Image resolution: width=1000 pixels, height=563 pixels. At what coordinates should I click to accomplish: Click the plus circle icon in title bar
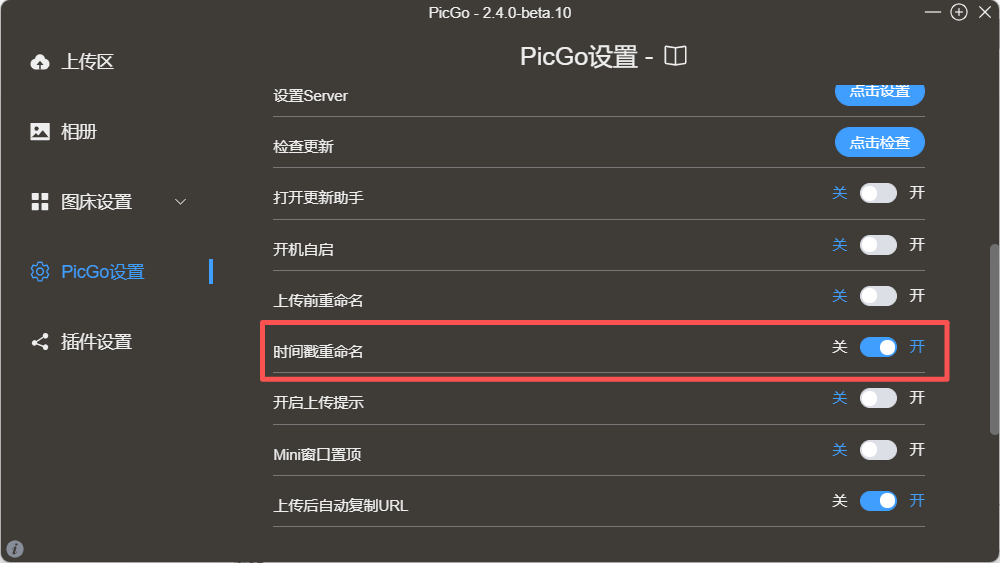pyautogui.click(x=959, y=13)
